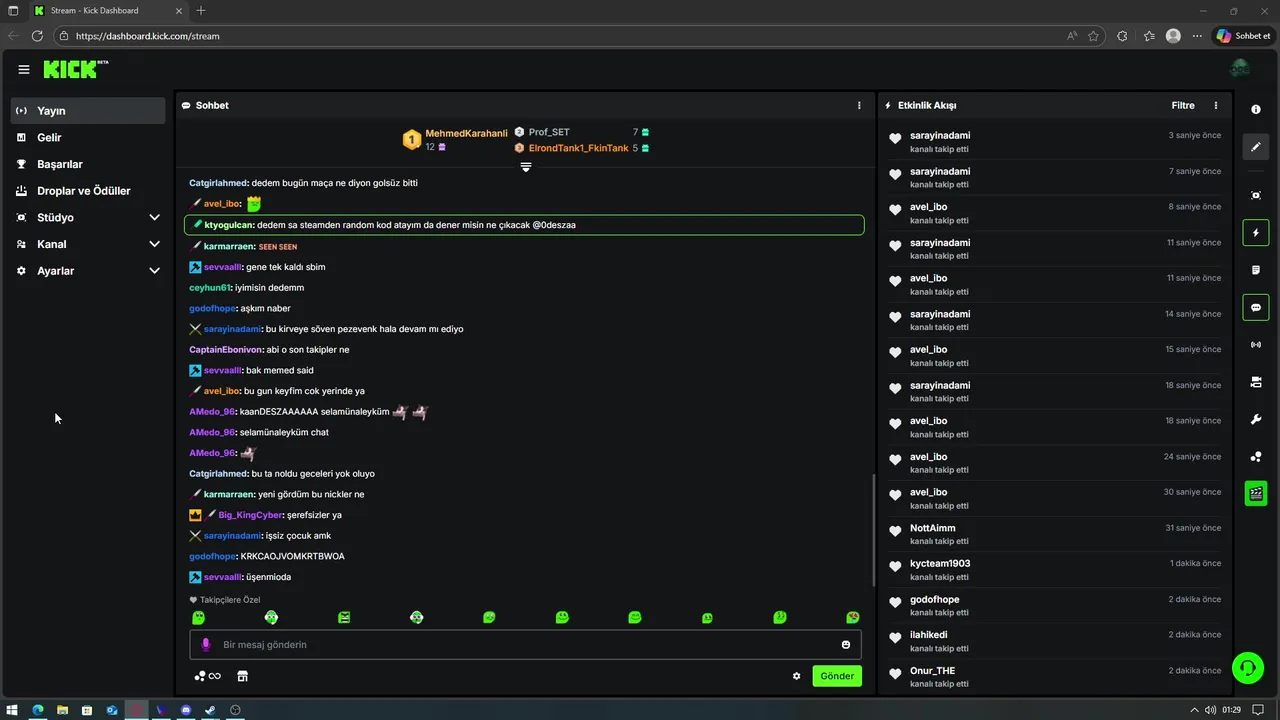Click Onur_THE in the activity feed
This screenshot has width=1280, height=720.
coord(932,671)
